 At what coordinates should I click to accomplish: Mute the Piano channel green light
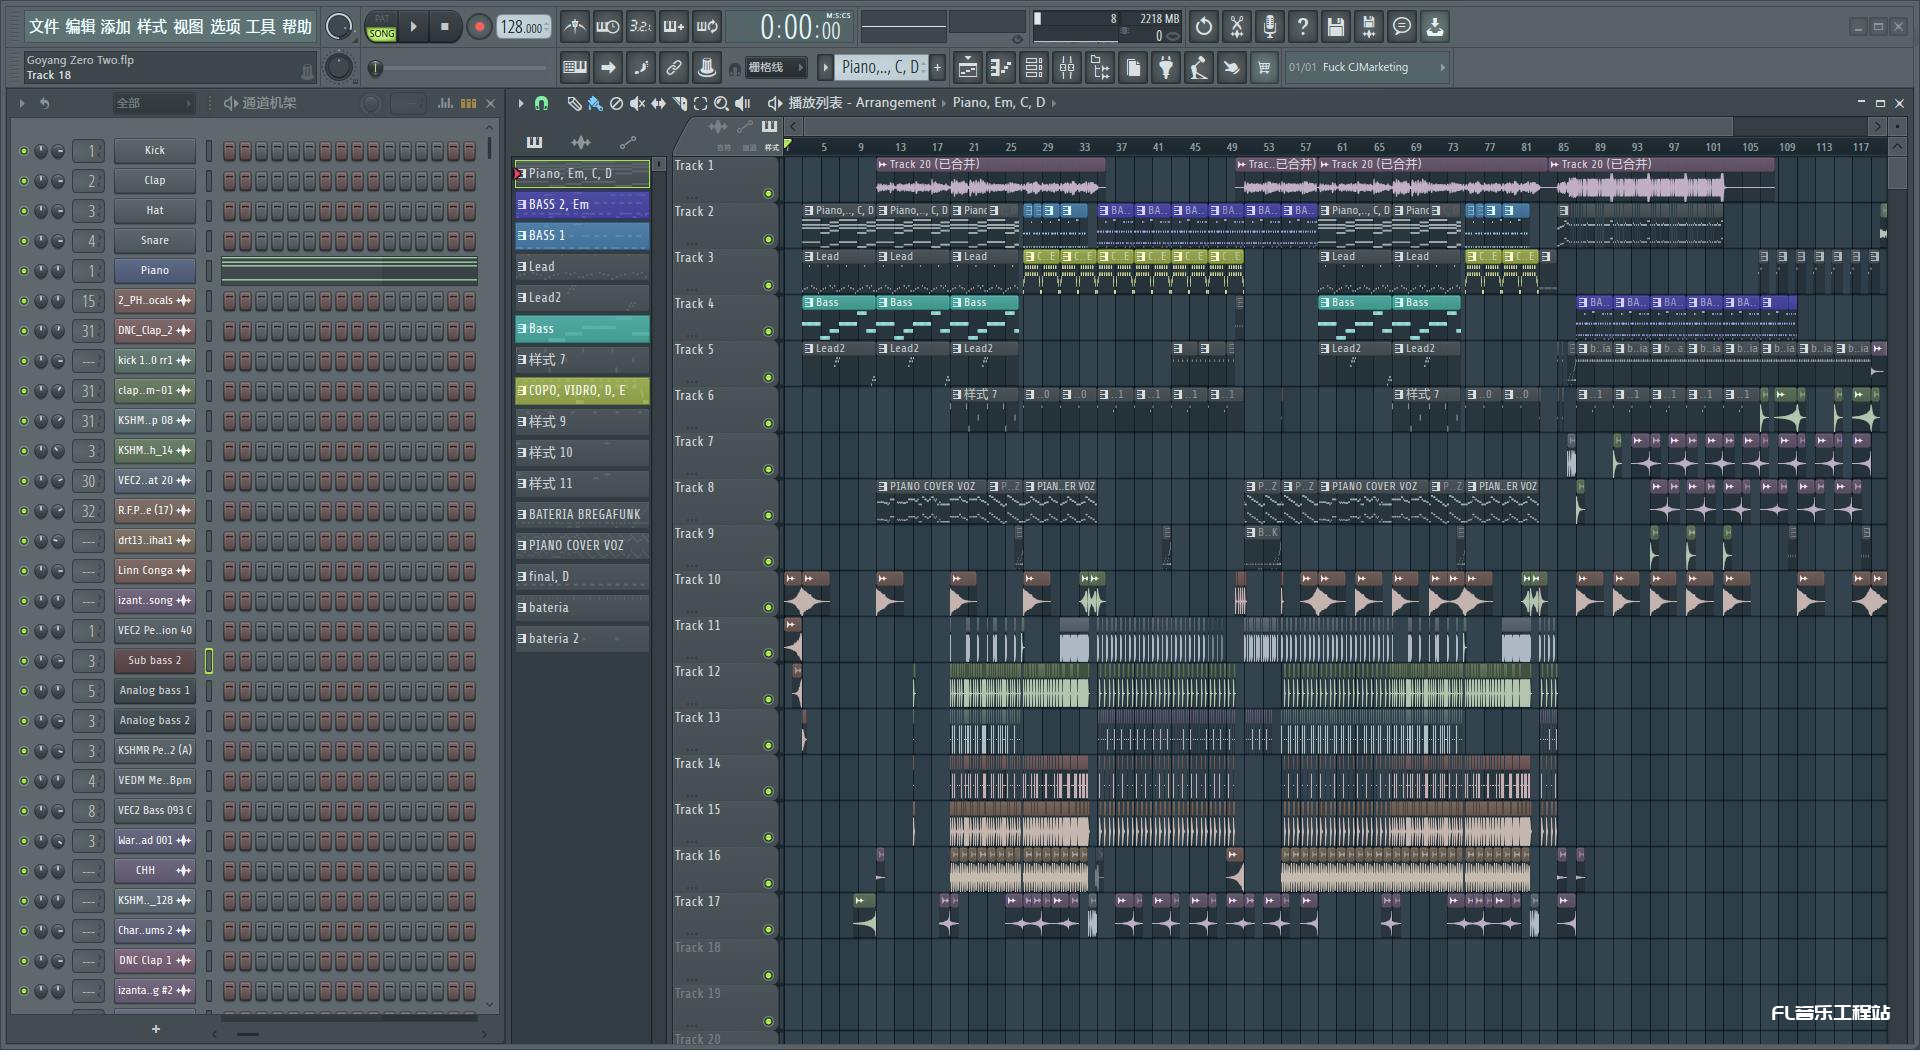click(x=24, y=271)
